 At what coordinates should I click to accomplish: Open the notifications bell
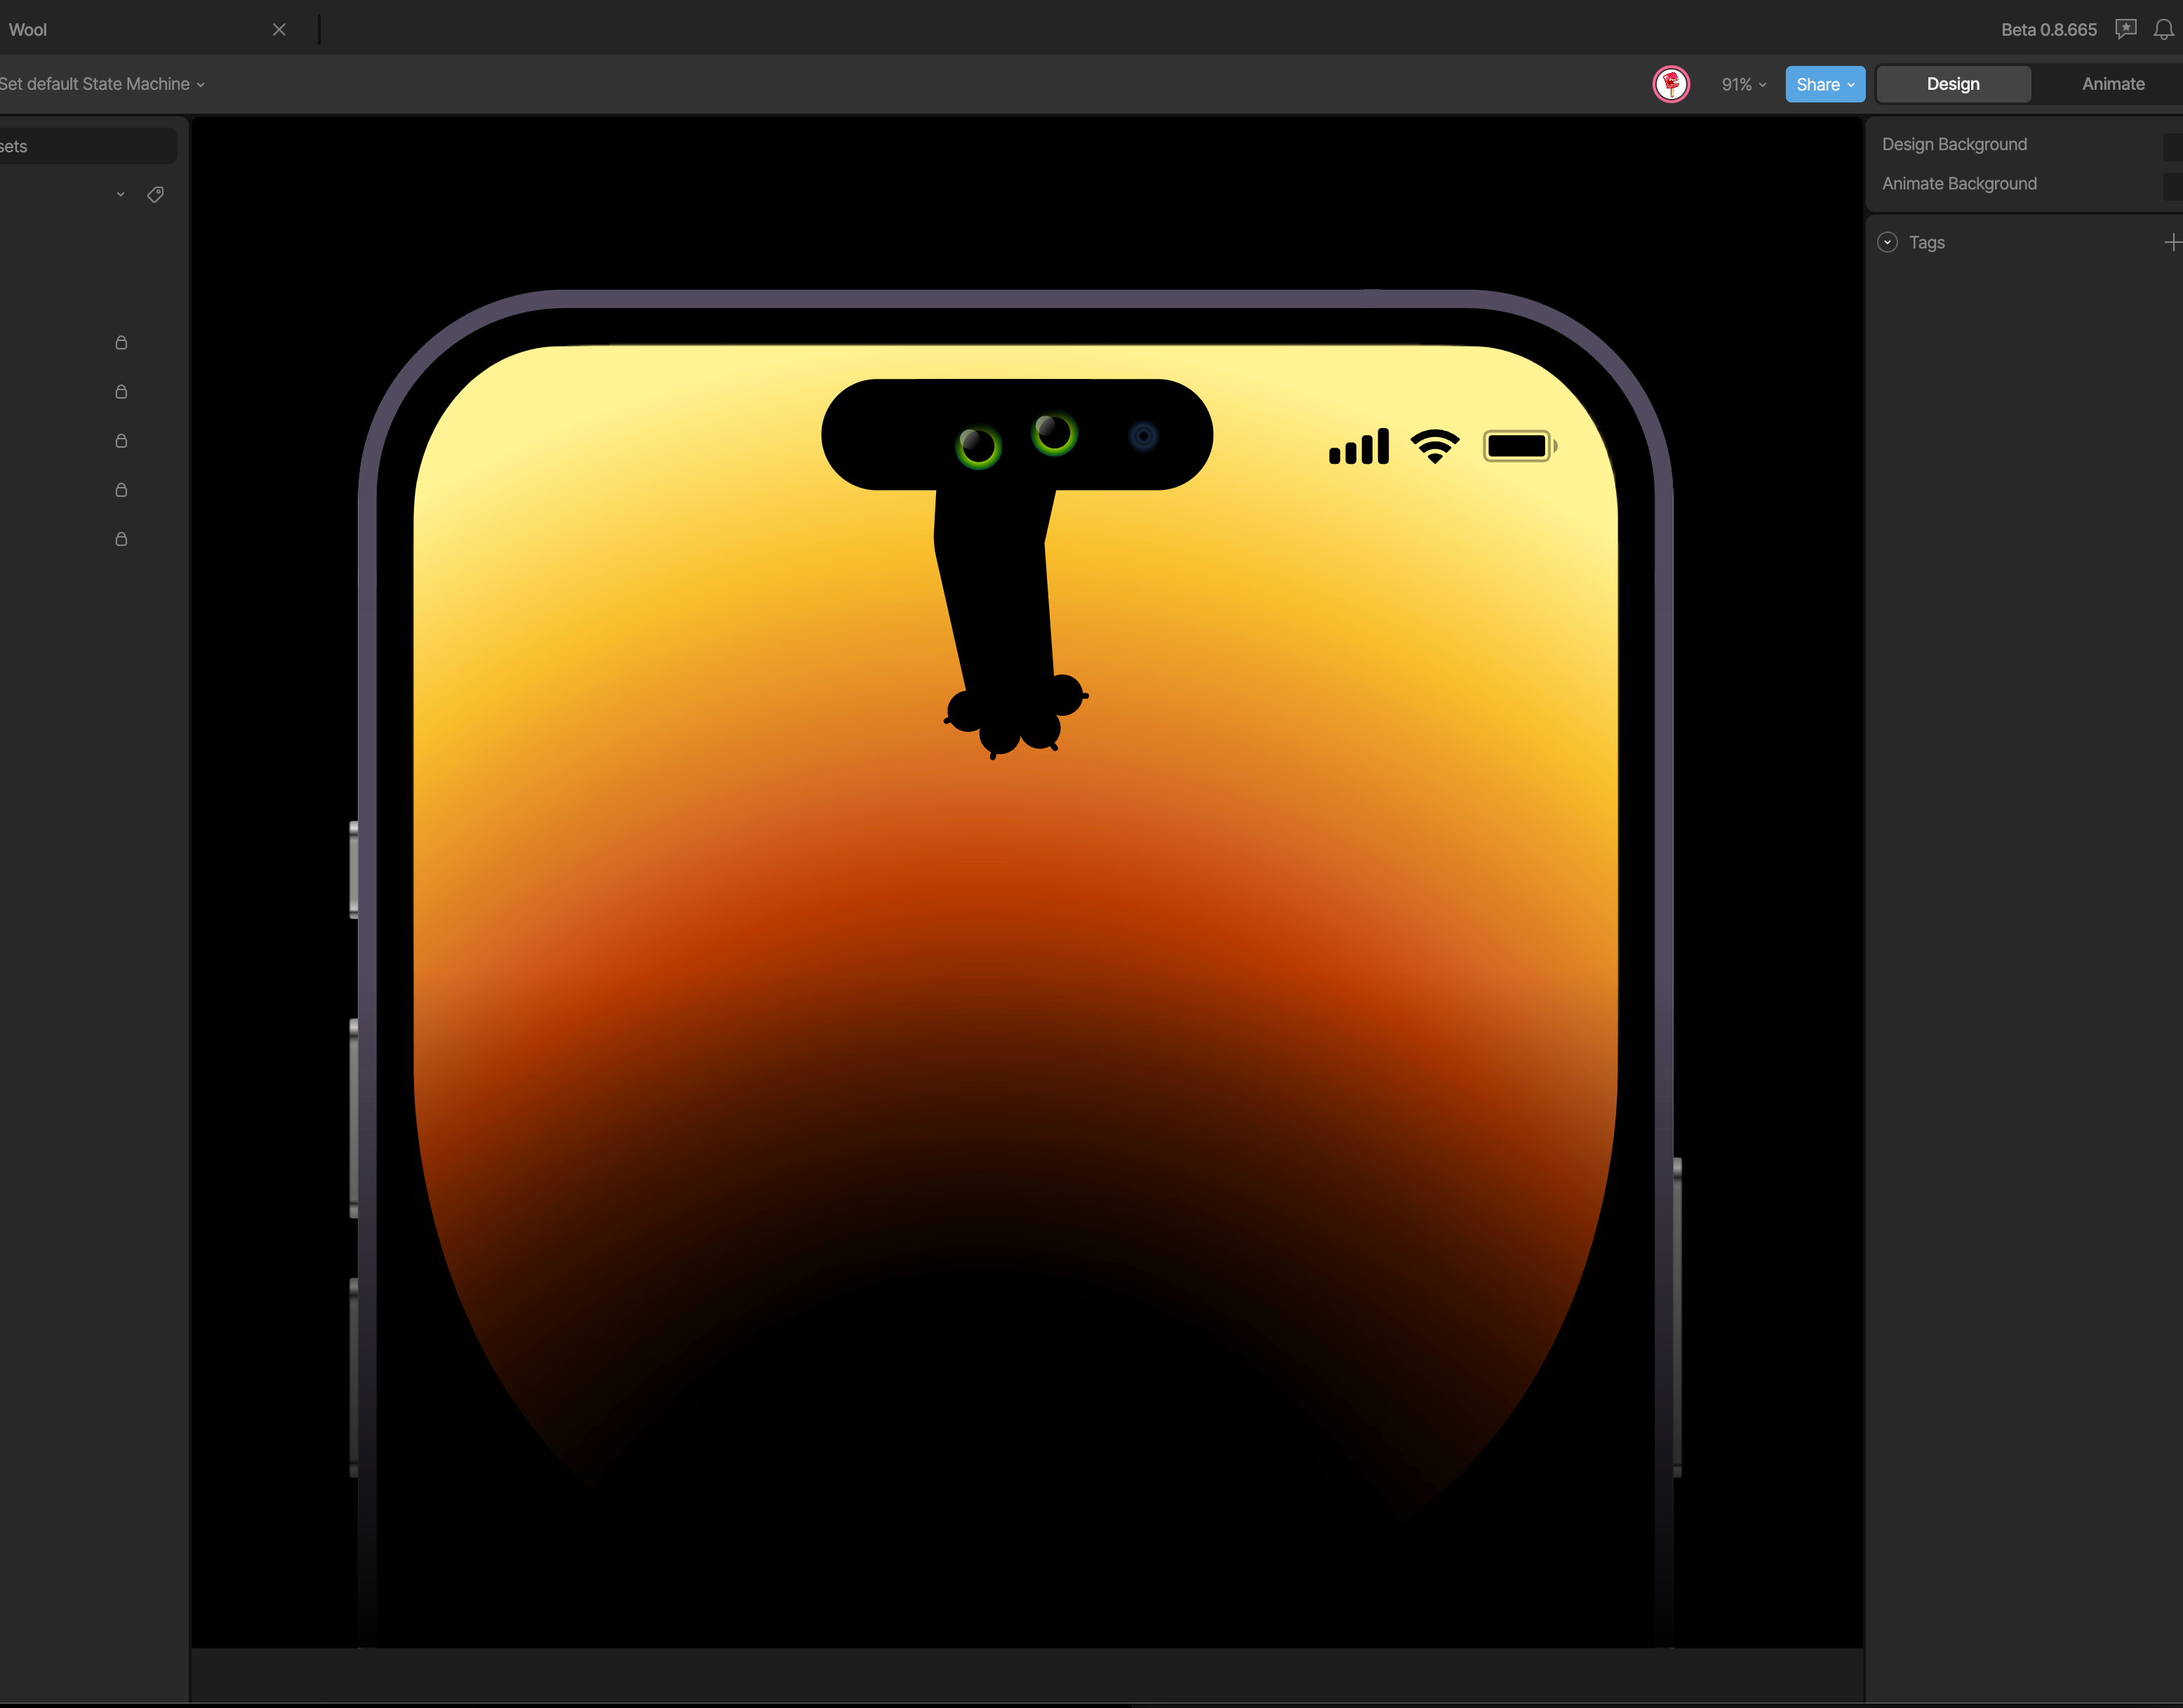(x=2163, y=29)
